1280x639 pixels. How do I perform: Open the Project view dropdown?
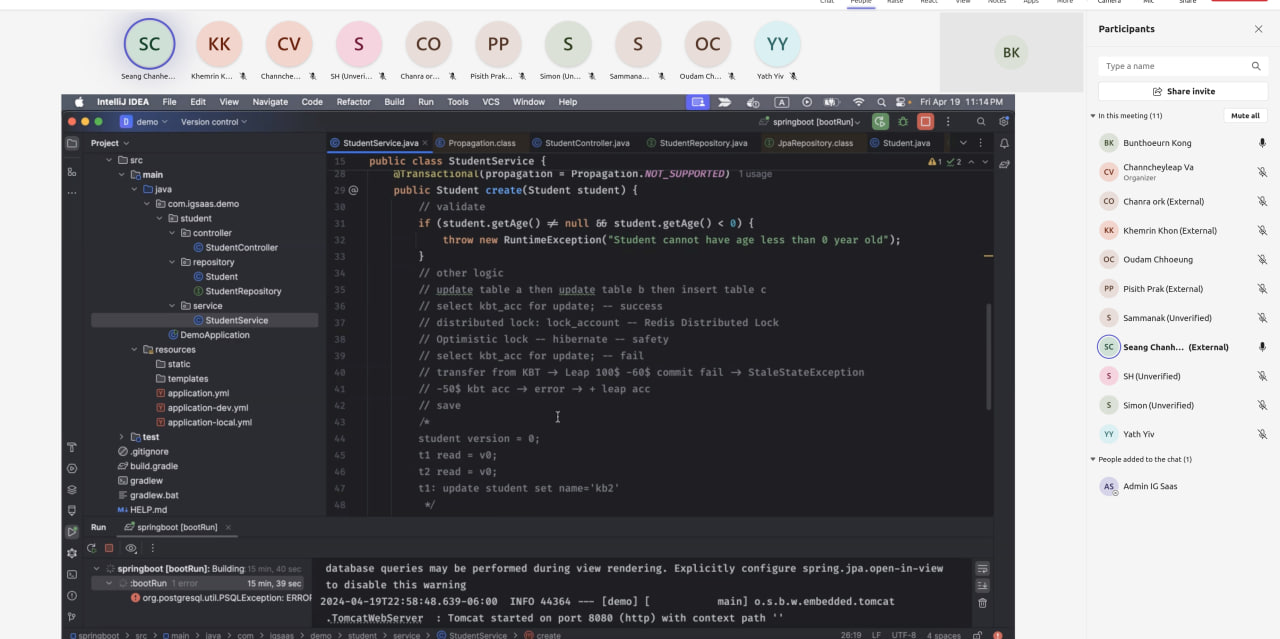click(x=109, y=143)
